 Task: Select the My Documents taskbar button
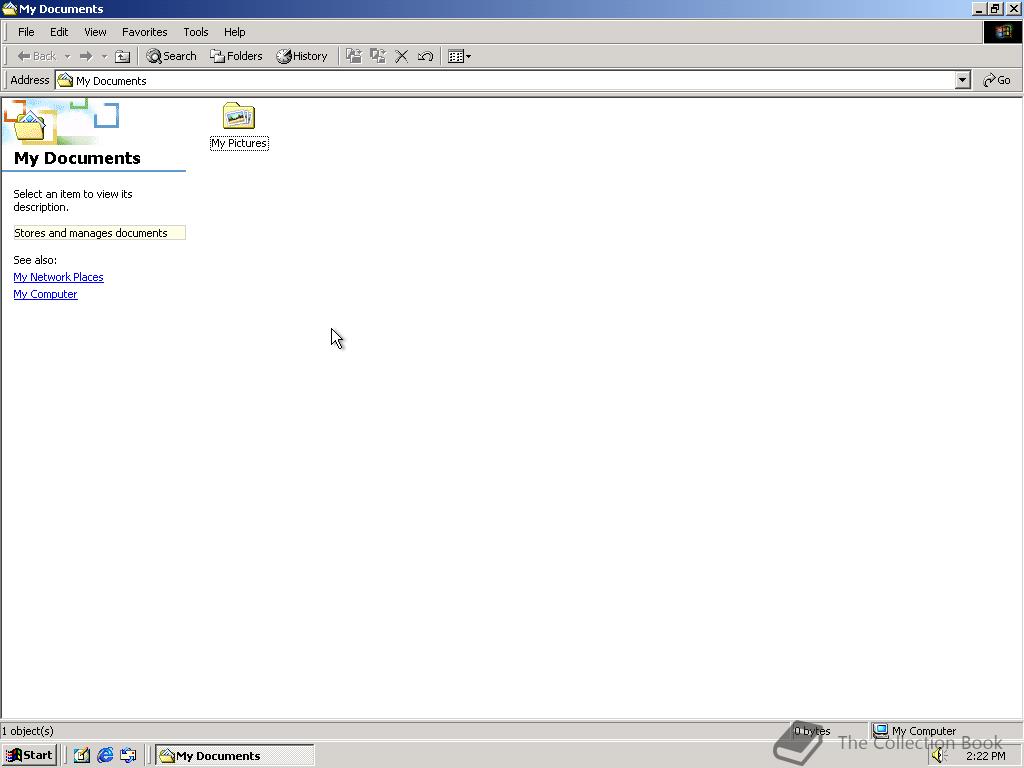(x=234, y=756)
